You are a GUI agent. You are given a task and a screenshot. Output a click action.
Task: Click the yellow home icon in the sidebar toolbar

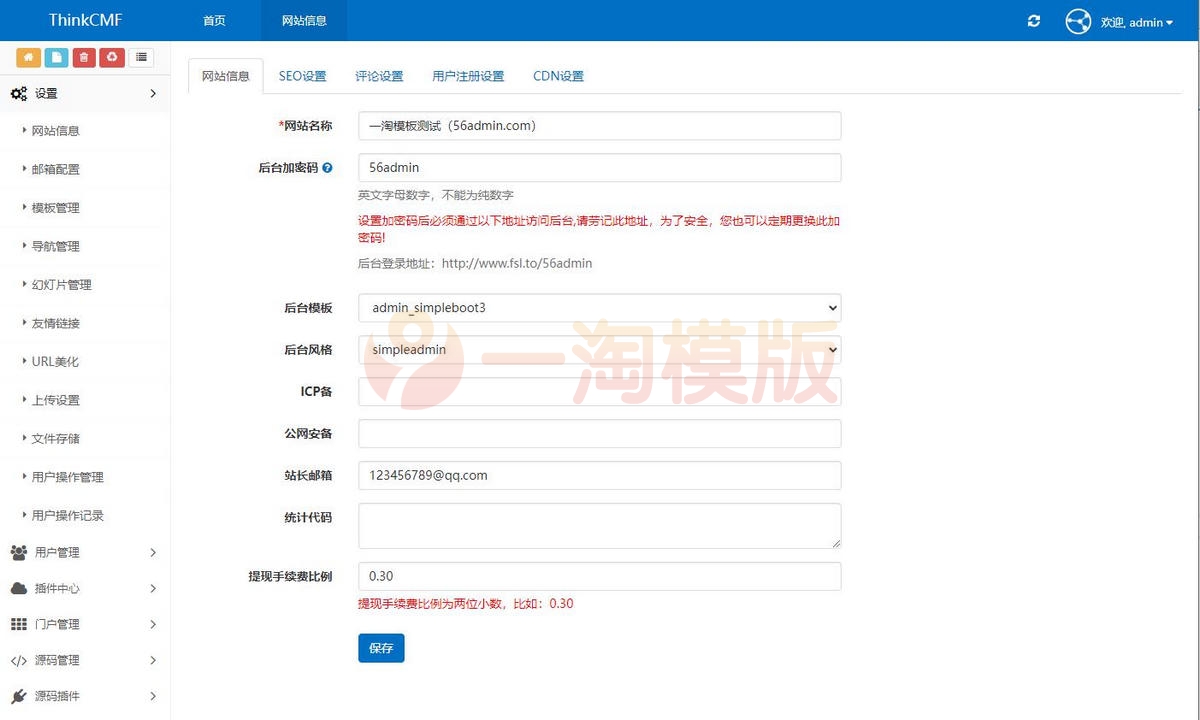coord(28,57)
